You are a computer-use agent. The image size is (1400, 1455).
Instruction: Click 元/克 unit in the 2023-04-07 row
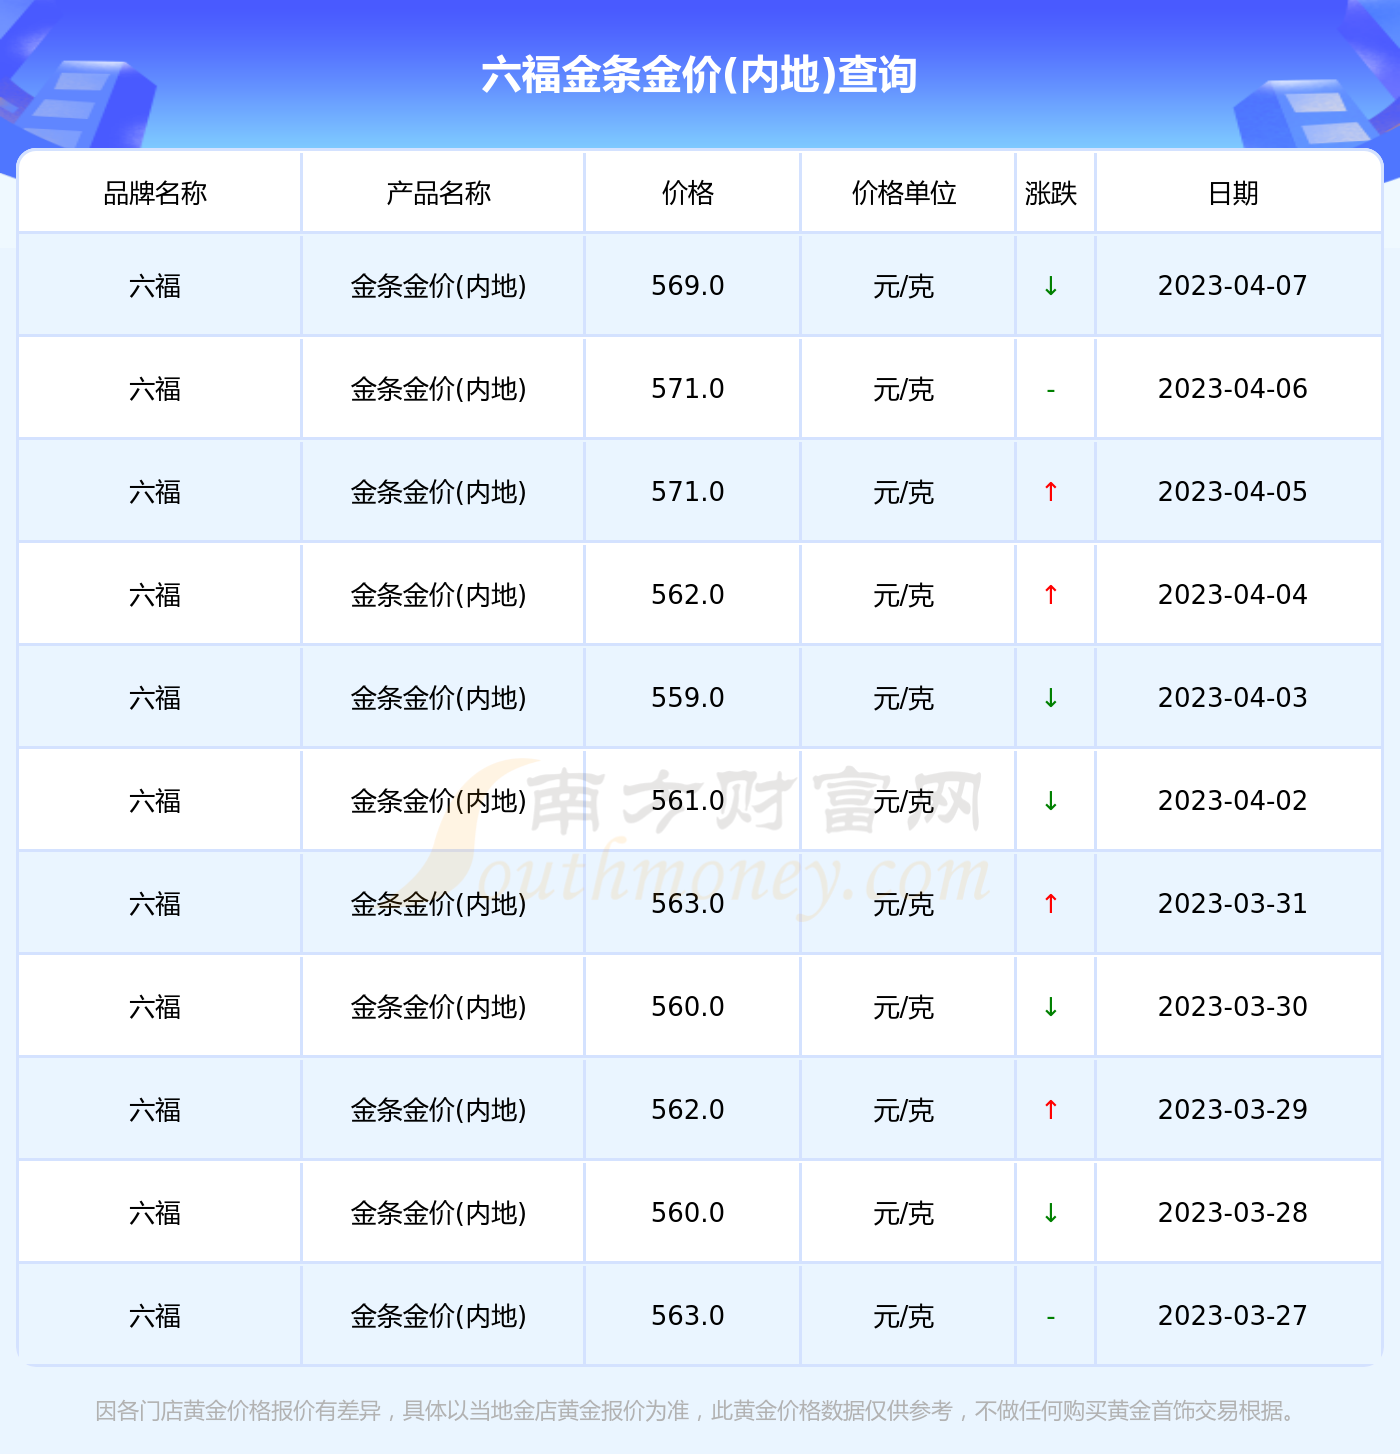pos(904,287)
